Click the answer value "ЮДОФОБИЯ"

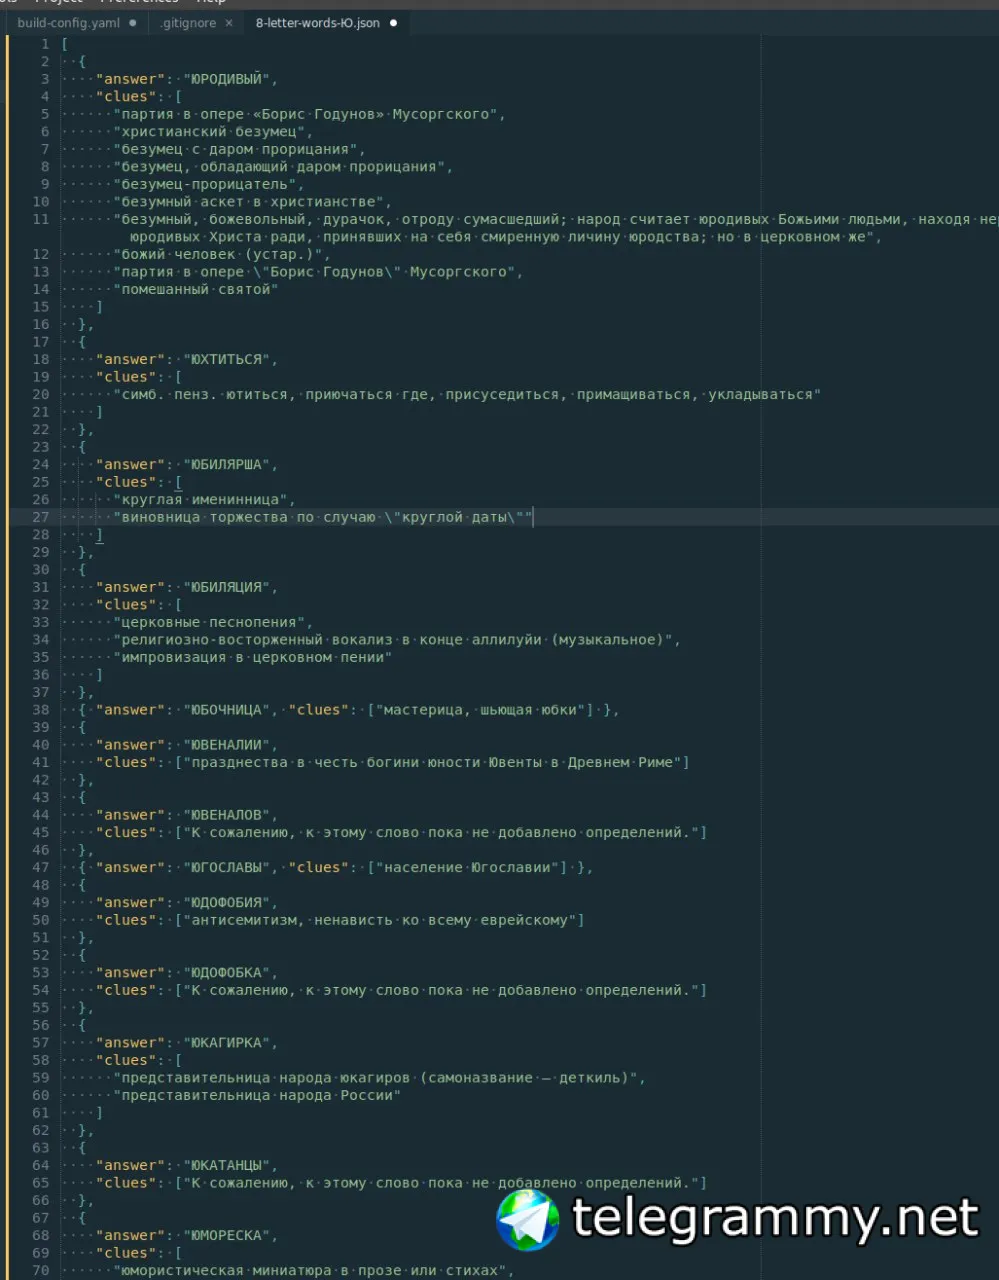pyautogui.click(x=226, y=902)
